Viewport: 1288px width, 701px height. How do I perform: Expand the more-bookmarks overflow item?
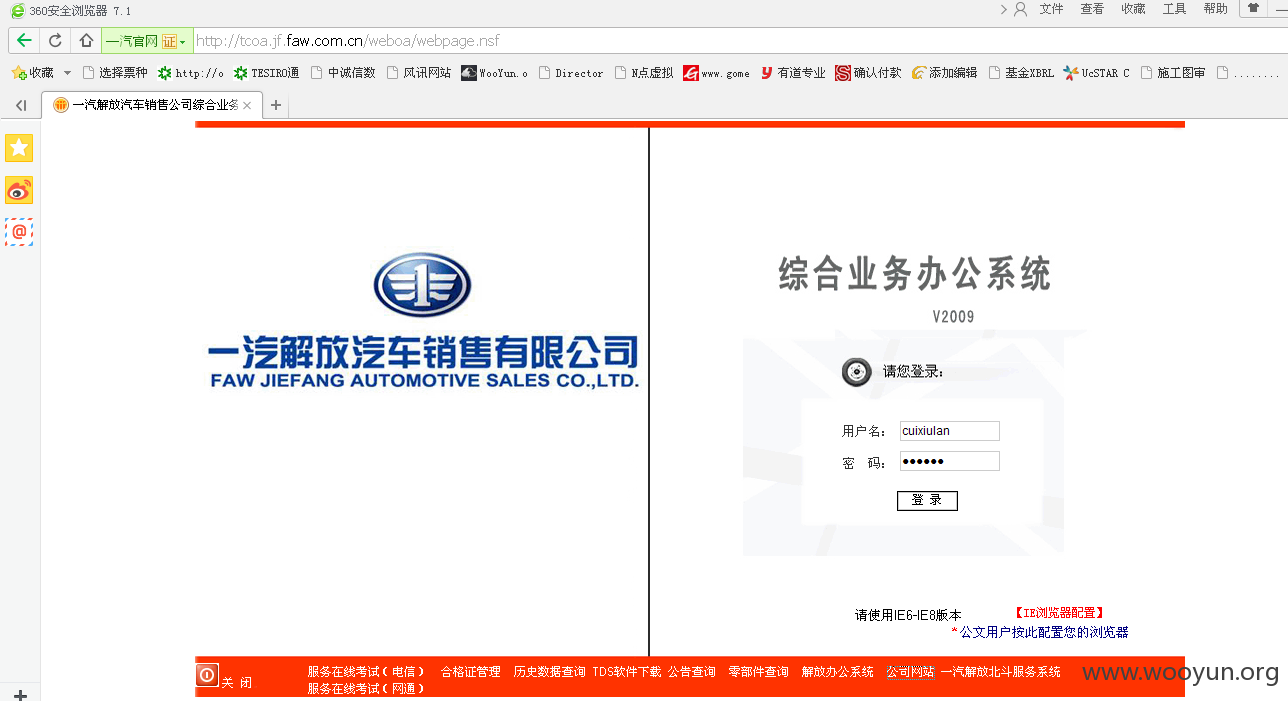coord(1248,73)
